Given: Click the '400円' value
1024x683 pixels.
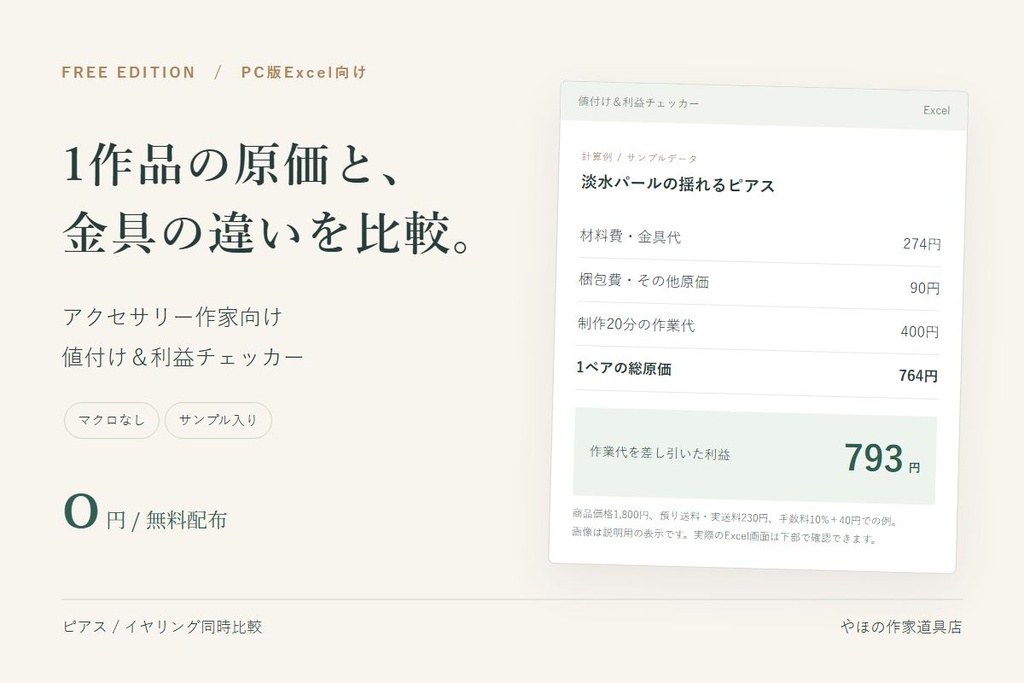Looking at the screenshot, I should (x=920, y=332).
